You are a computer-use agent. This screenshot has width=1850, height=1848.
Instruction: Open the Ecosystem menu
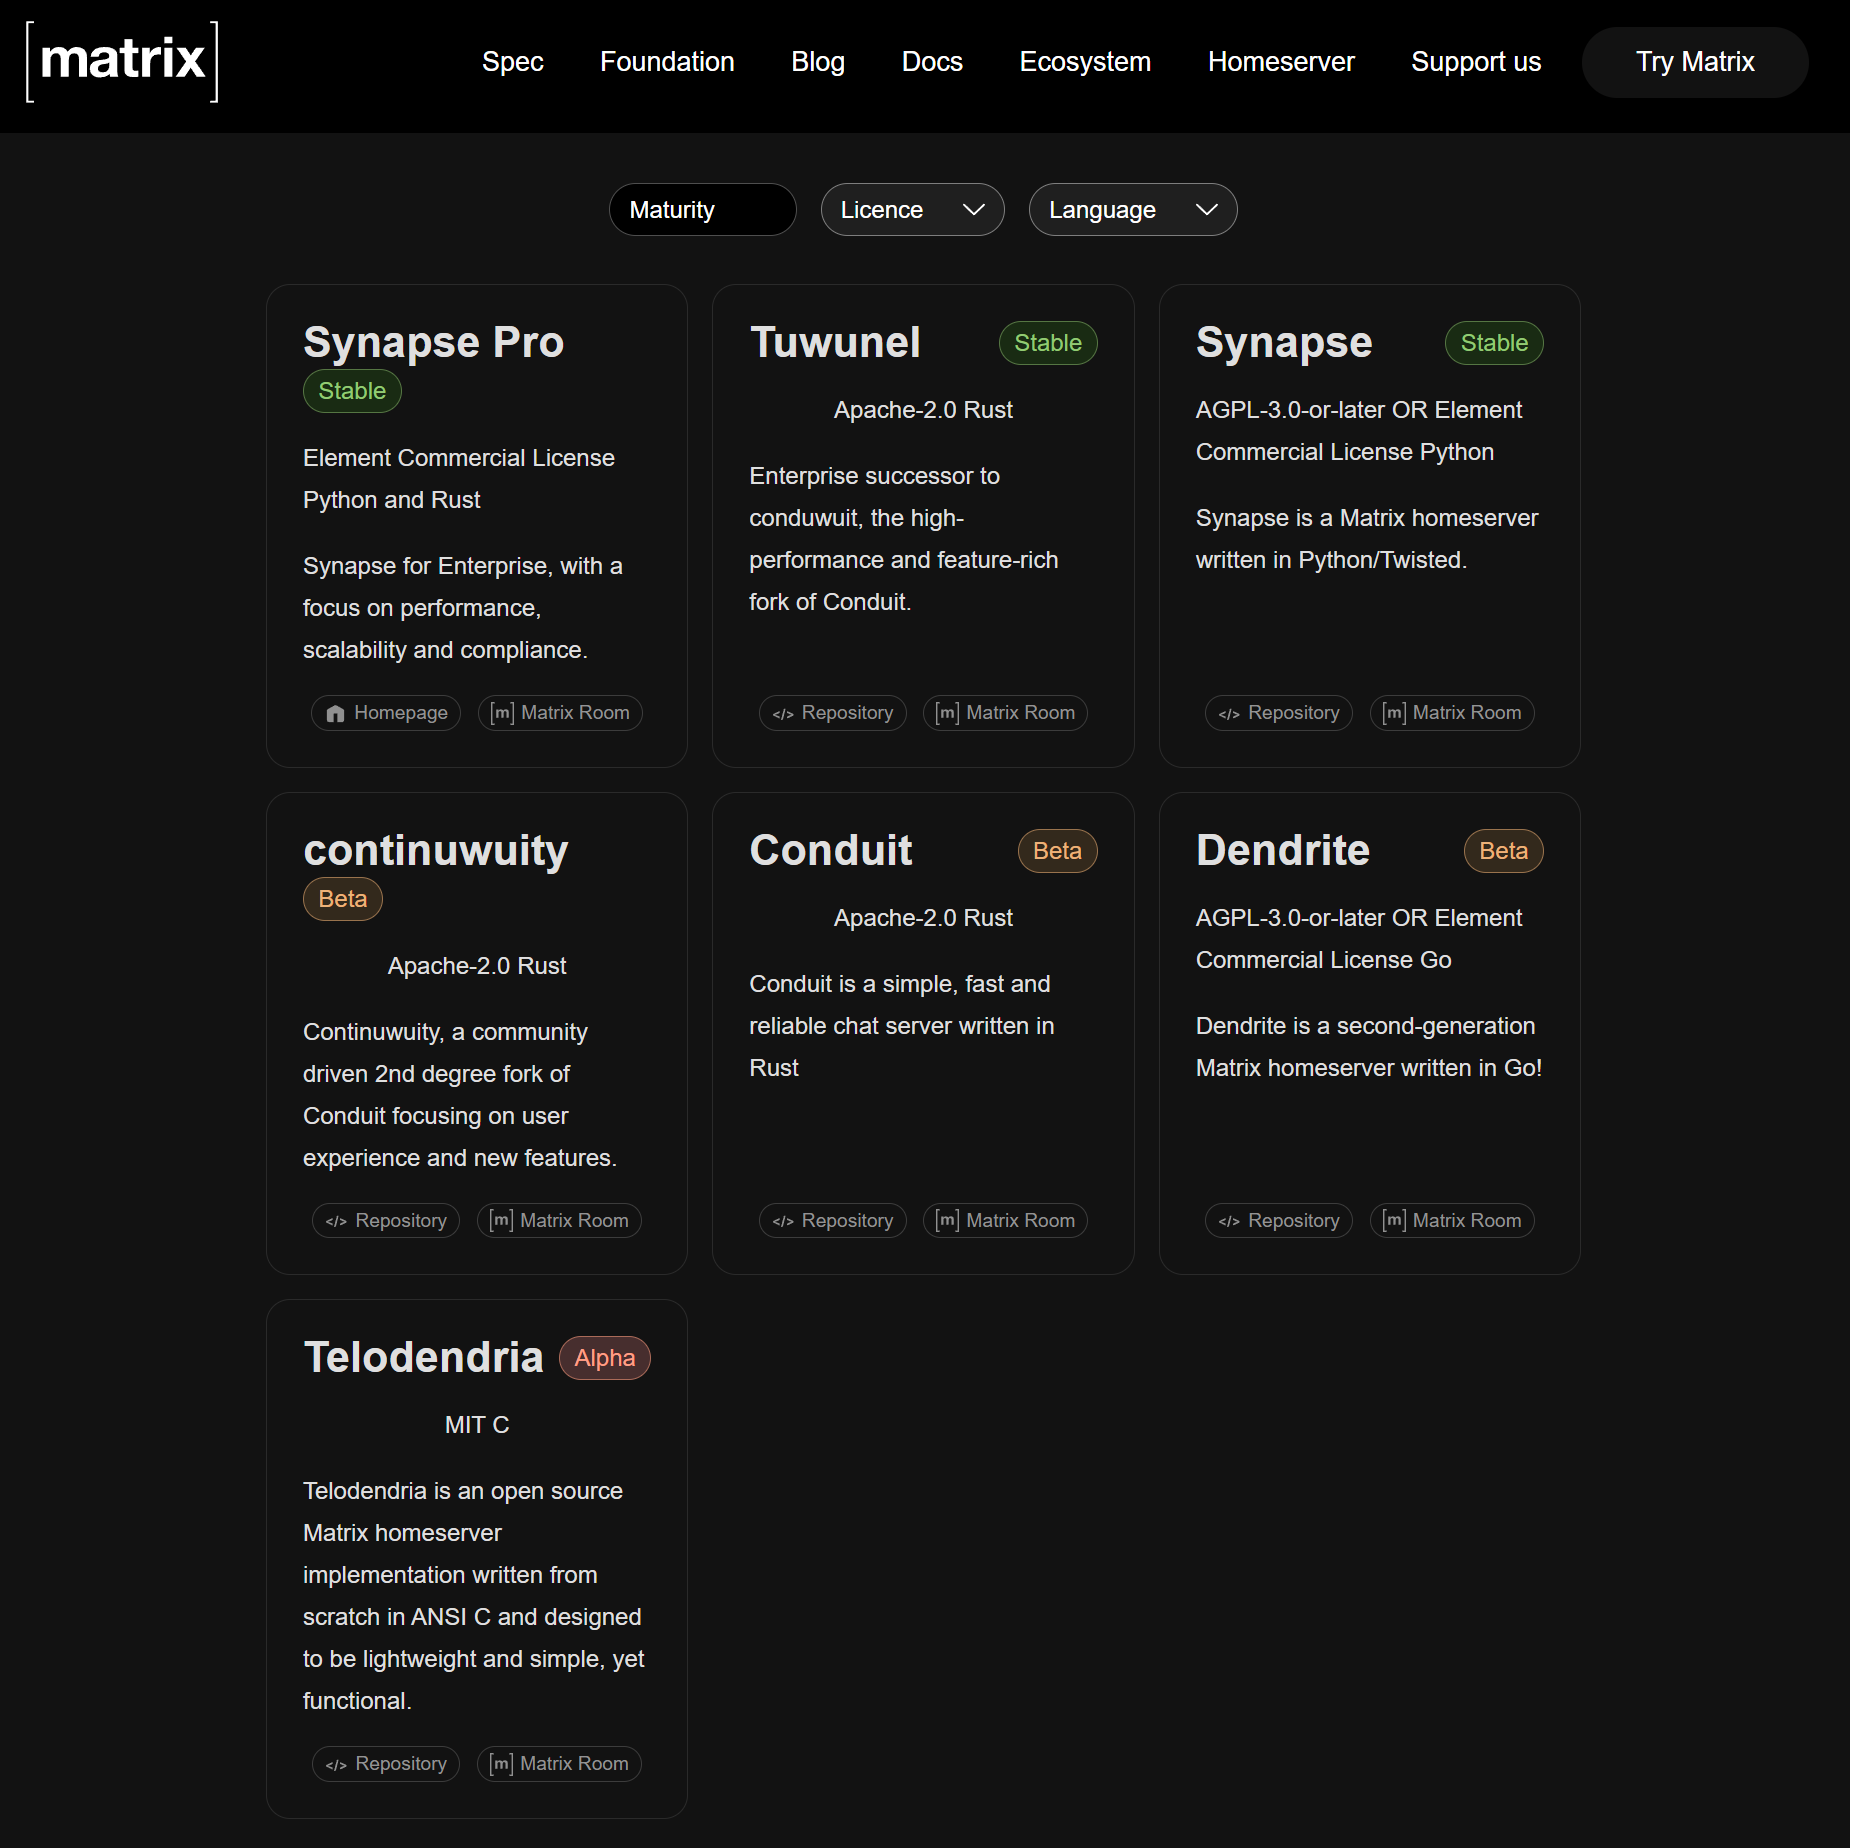point(1085,62)
